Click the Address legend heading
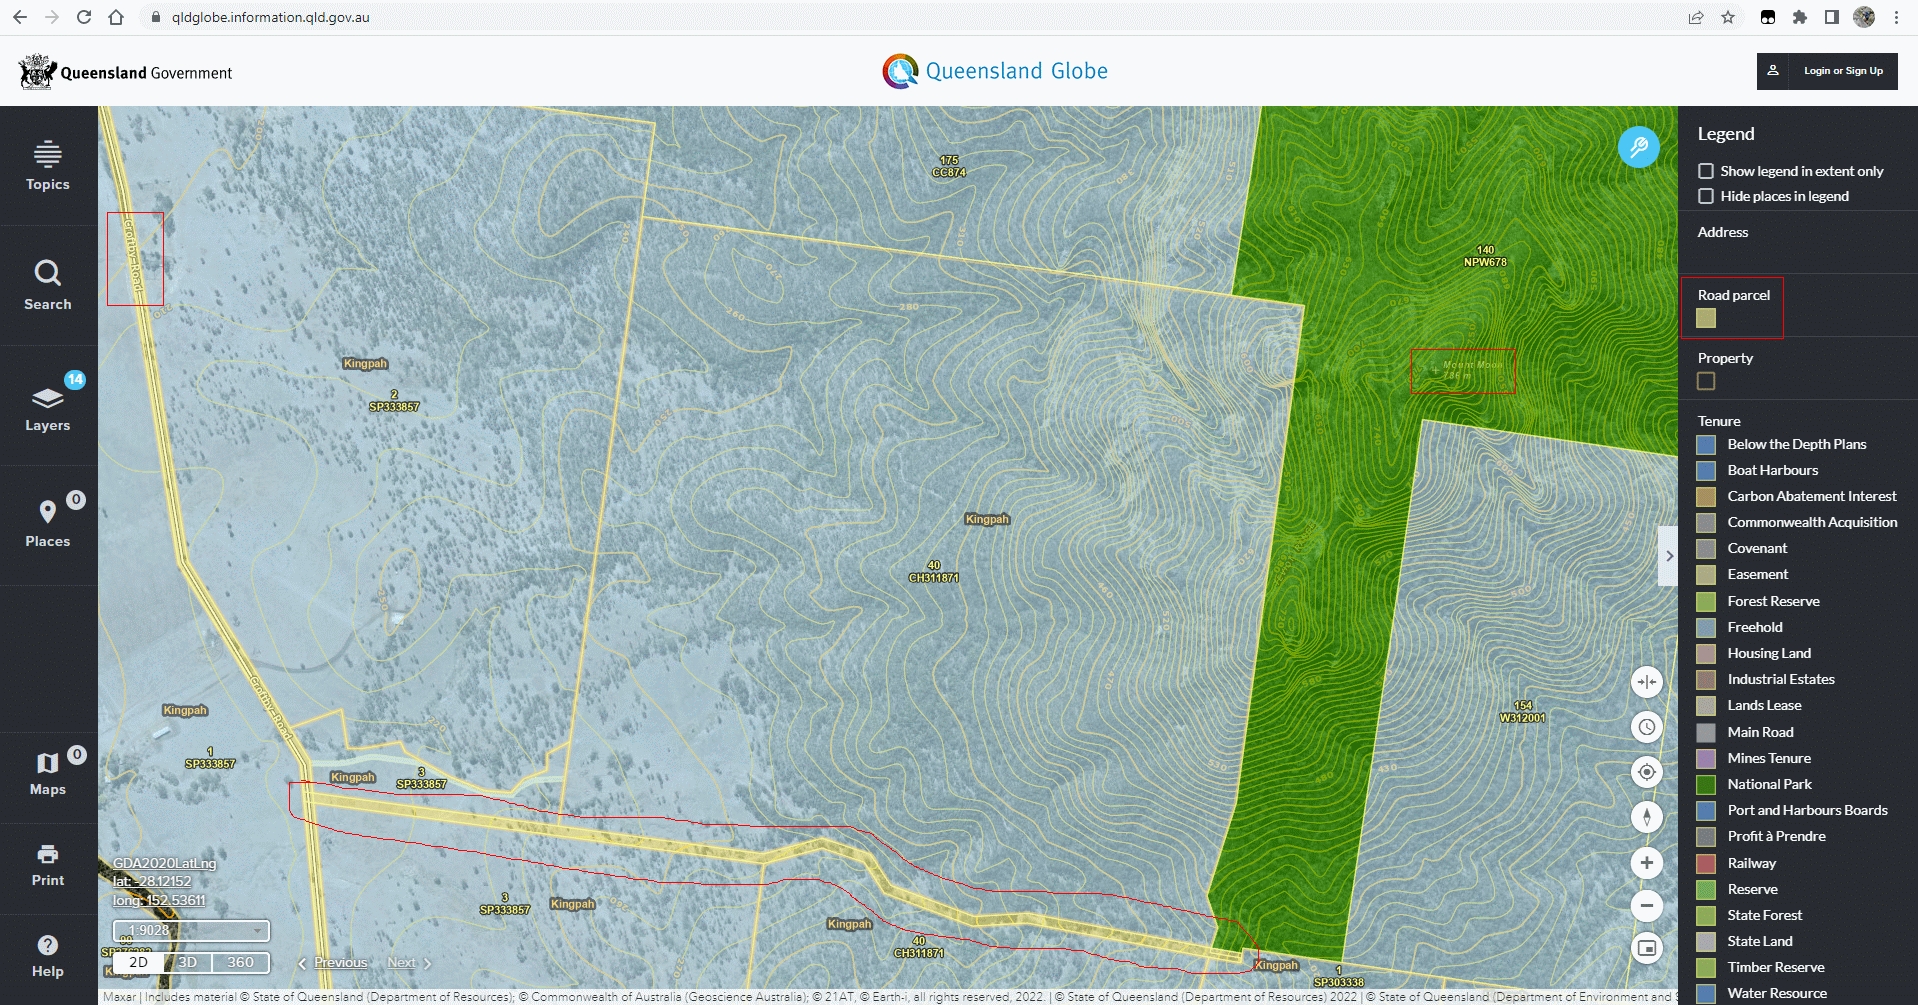The image size is (1918, 1005). 1723,232
